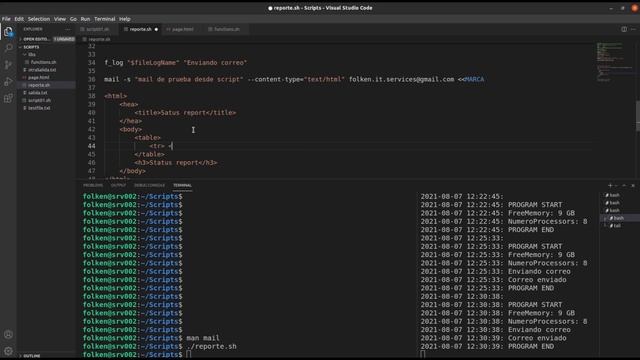The height and width of the screenshot is (360, 640).
Task: Open script01.sh in the explorer tree
Action: [x=40, y=100]
